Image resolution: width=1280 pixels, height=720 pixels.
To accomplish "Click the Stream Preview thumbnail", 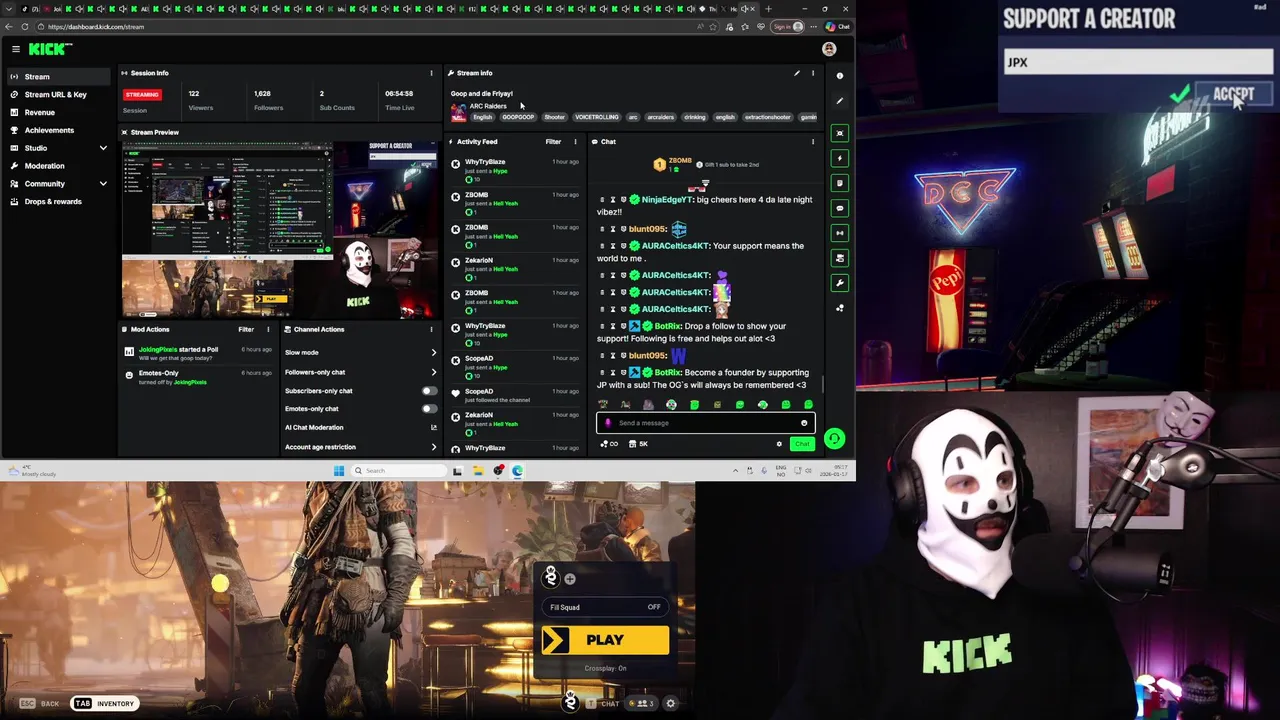I will [x=279, y=230].
